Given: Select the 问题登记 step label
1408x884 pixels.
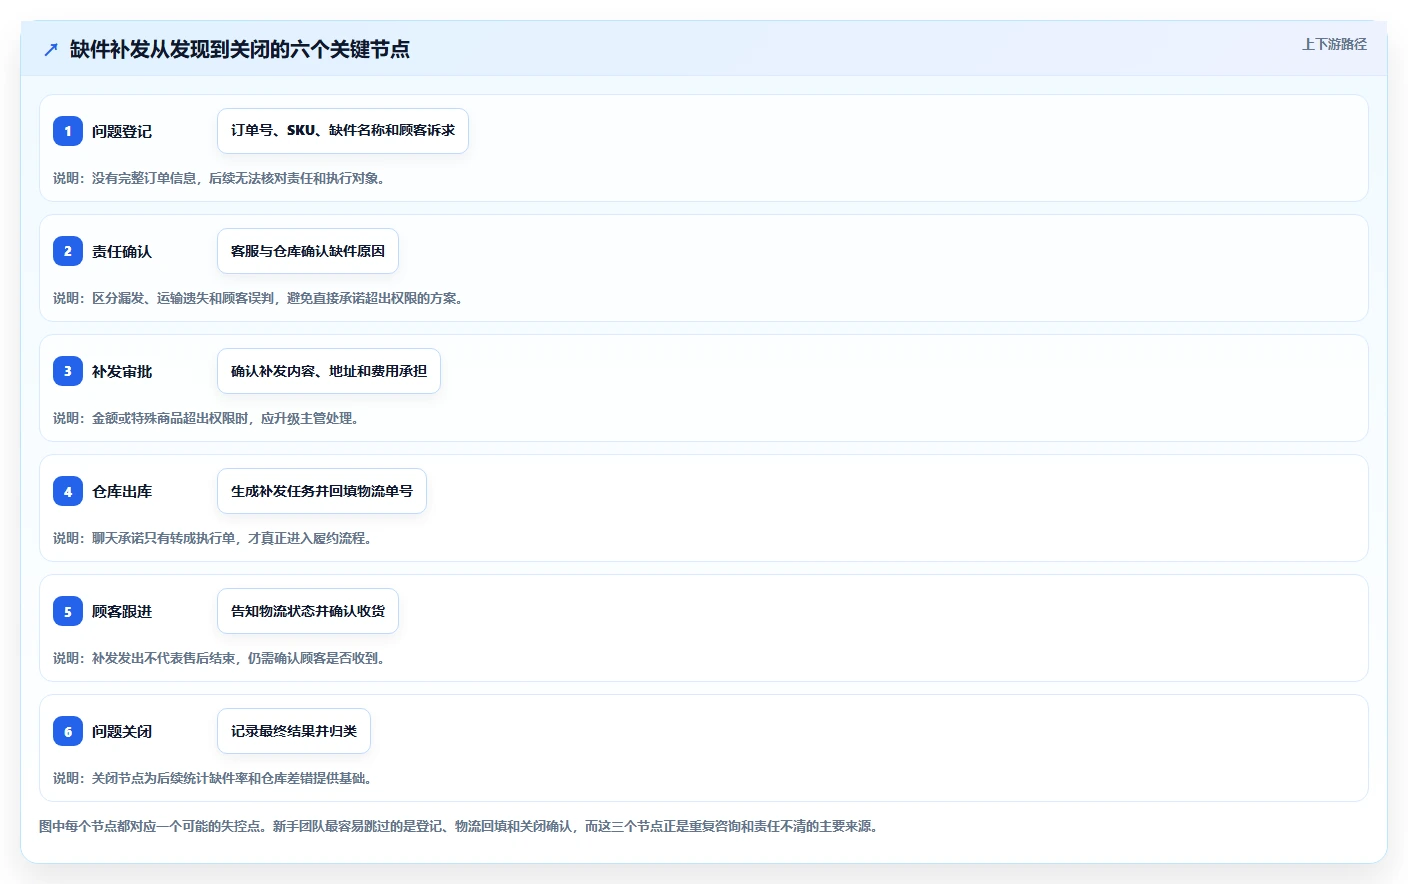Looking at the screenshot, I should tap(122, 131).
